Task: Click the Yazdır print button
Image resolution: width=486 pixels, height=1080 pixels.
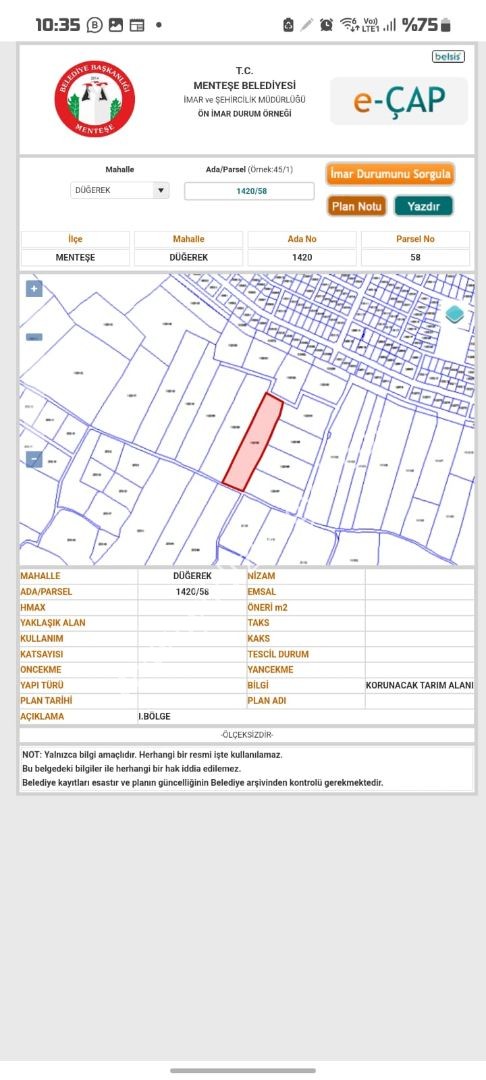Action: (423, 206)
